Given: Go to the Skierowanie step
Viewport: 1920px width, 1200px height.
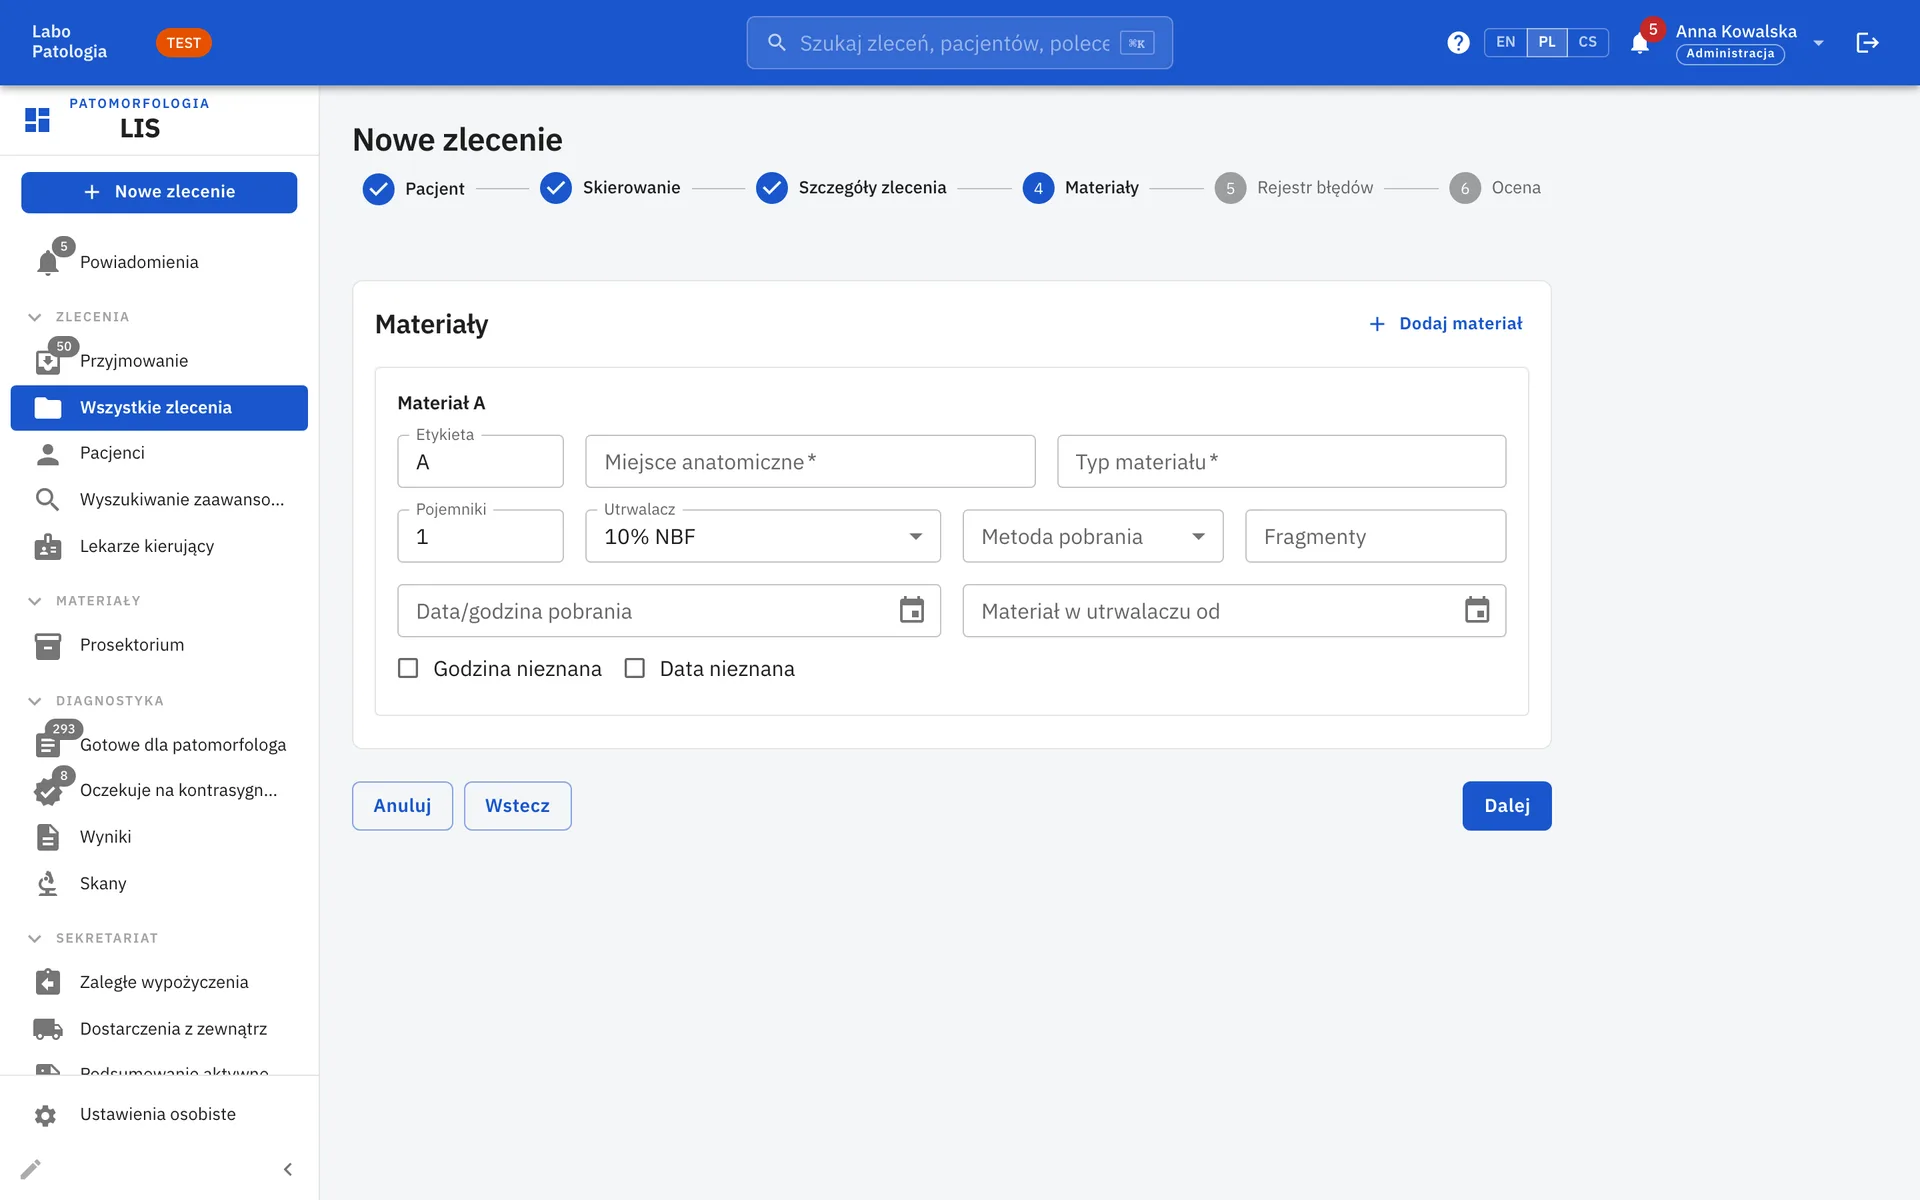Looking at the screenshot, I should tap(610, 188).
